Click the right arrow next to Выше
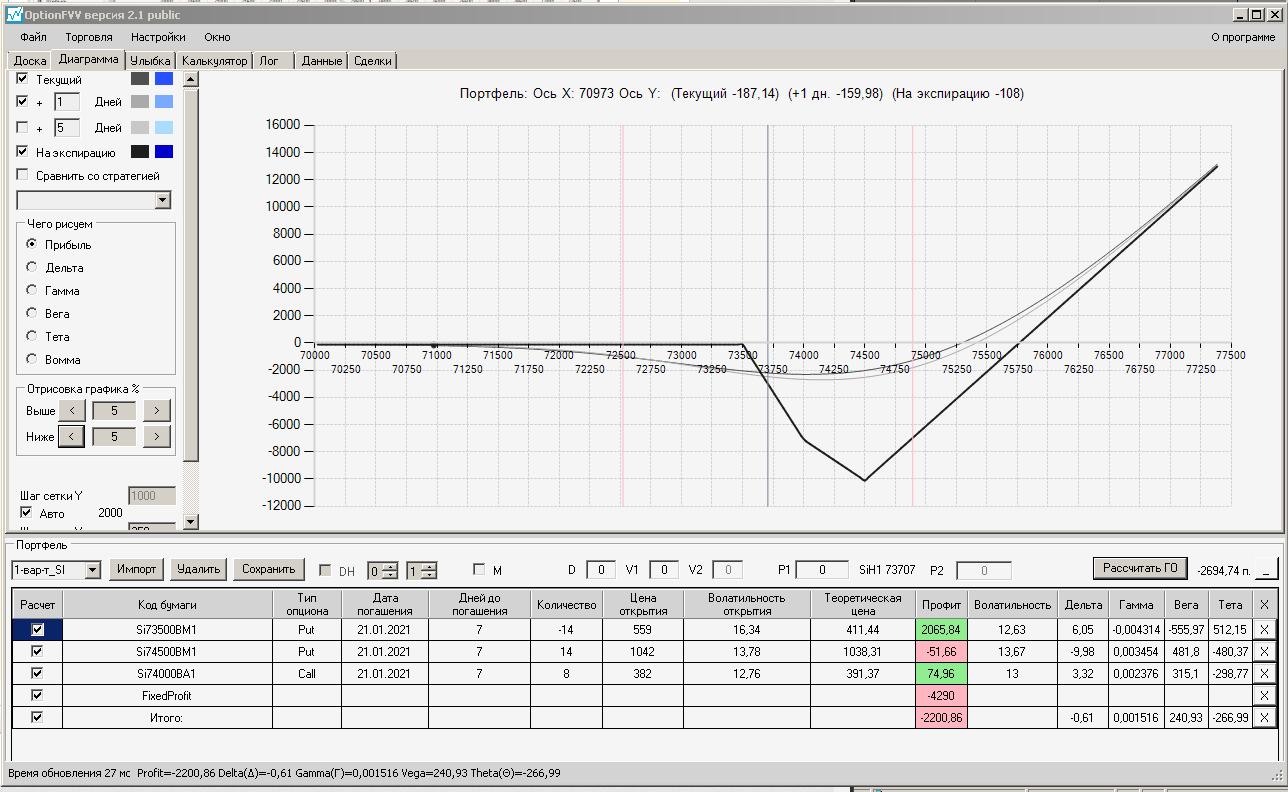The image size is (1288, 792). coord(157,410)
